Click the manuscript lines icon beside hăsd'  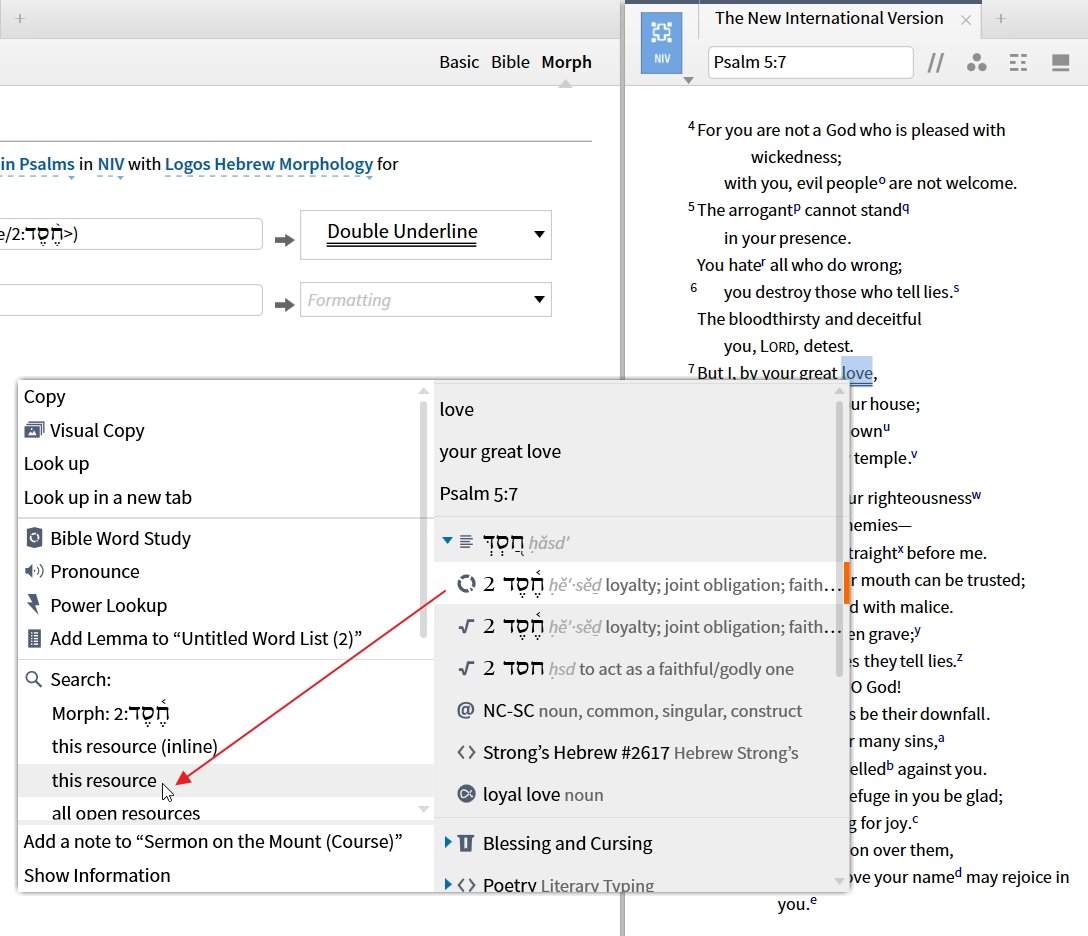[466, 541]
